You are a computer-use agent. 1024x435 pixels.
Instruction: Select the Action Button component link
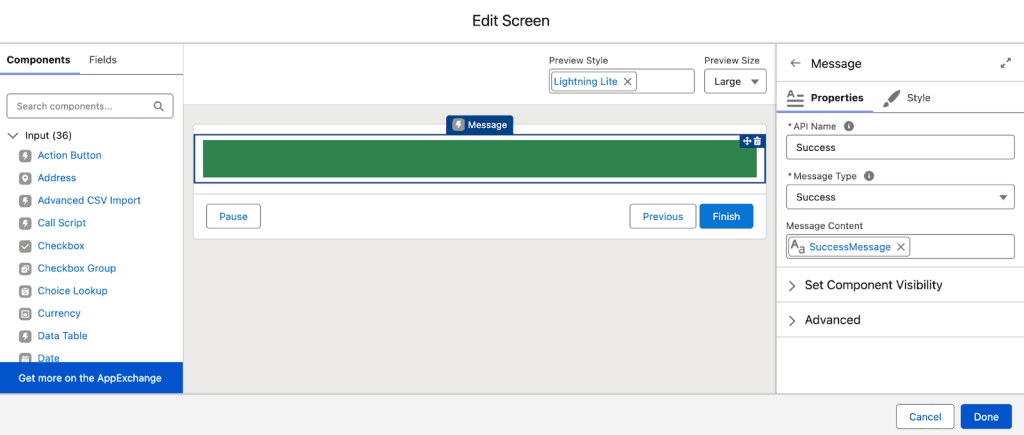point(69,155)
